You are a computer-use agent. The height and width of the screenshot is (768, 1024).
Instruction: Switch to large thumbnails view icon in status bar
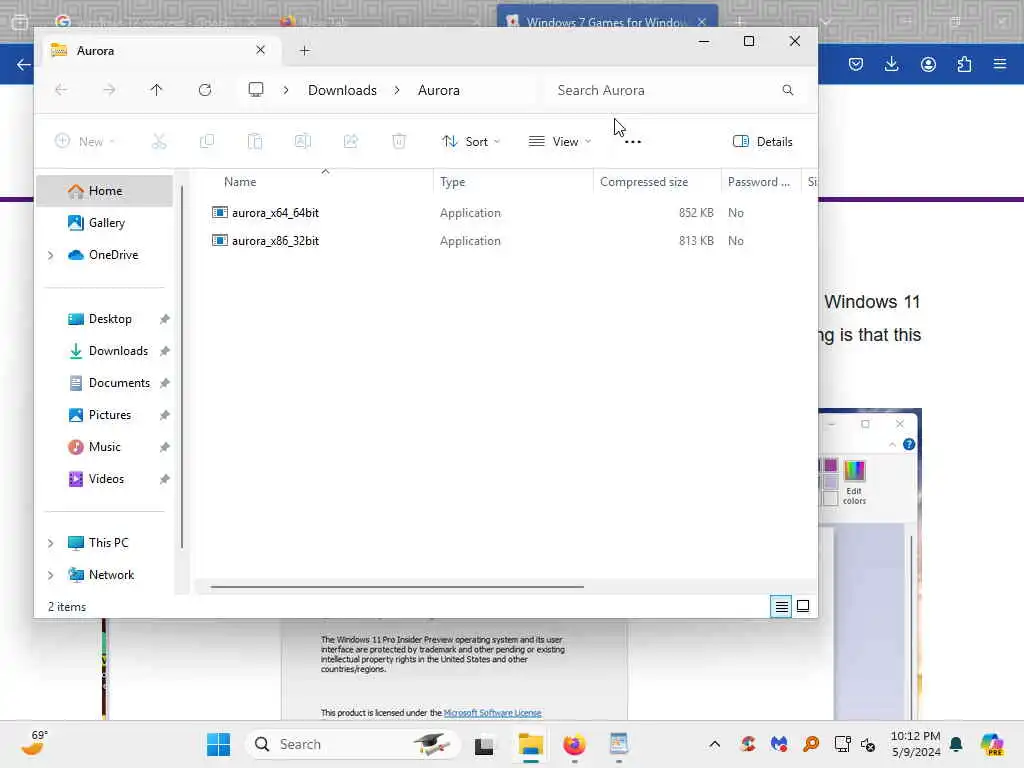point(803,607)
